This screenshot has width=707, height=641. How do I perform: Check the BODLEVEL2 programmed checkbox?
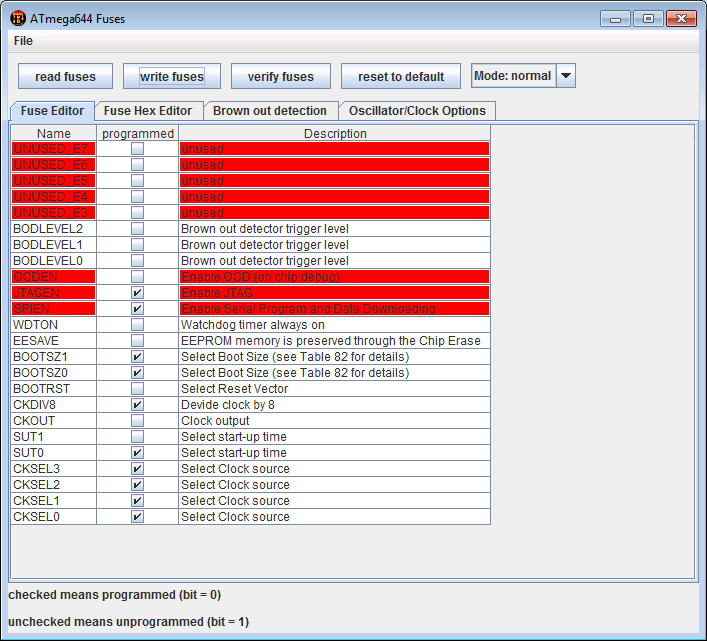[x=138, y=229]
